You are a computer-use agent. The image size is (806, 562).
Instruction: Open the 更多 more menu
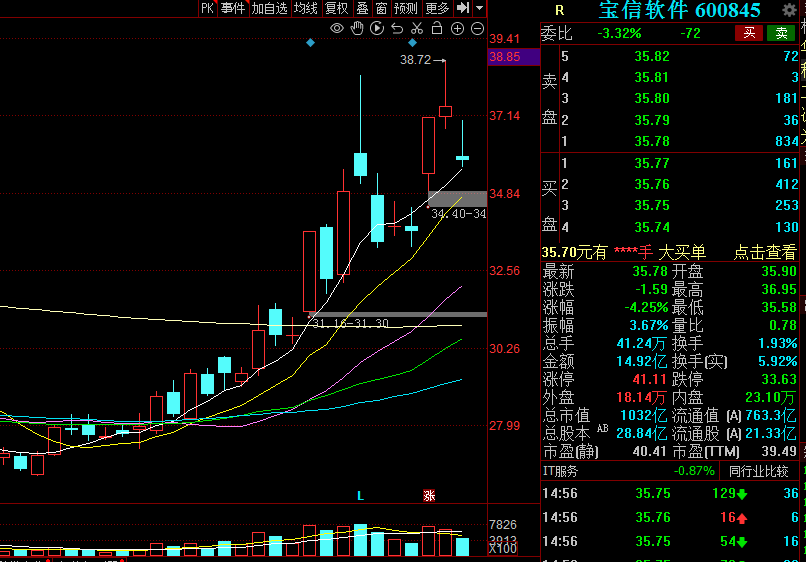pyautogui.click(x=437, y=8)
